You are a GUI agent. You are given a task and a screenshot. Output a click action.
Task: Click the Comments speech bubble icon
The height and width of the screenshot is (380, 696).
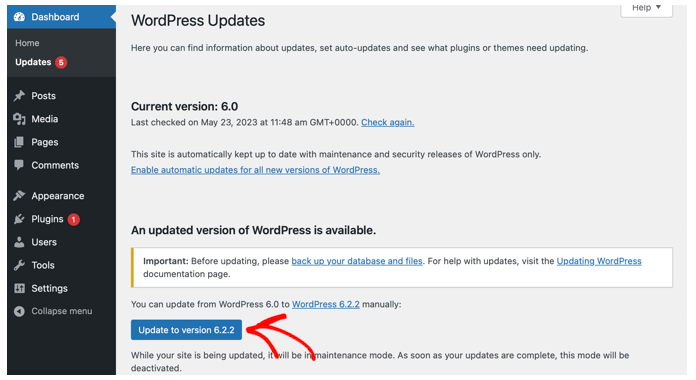click(x=19, y=165)
